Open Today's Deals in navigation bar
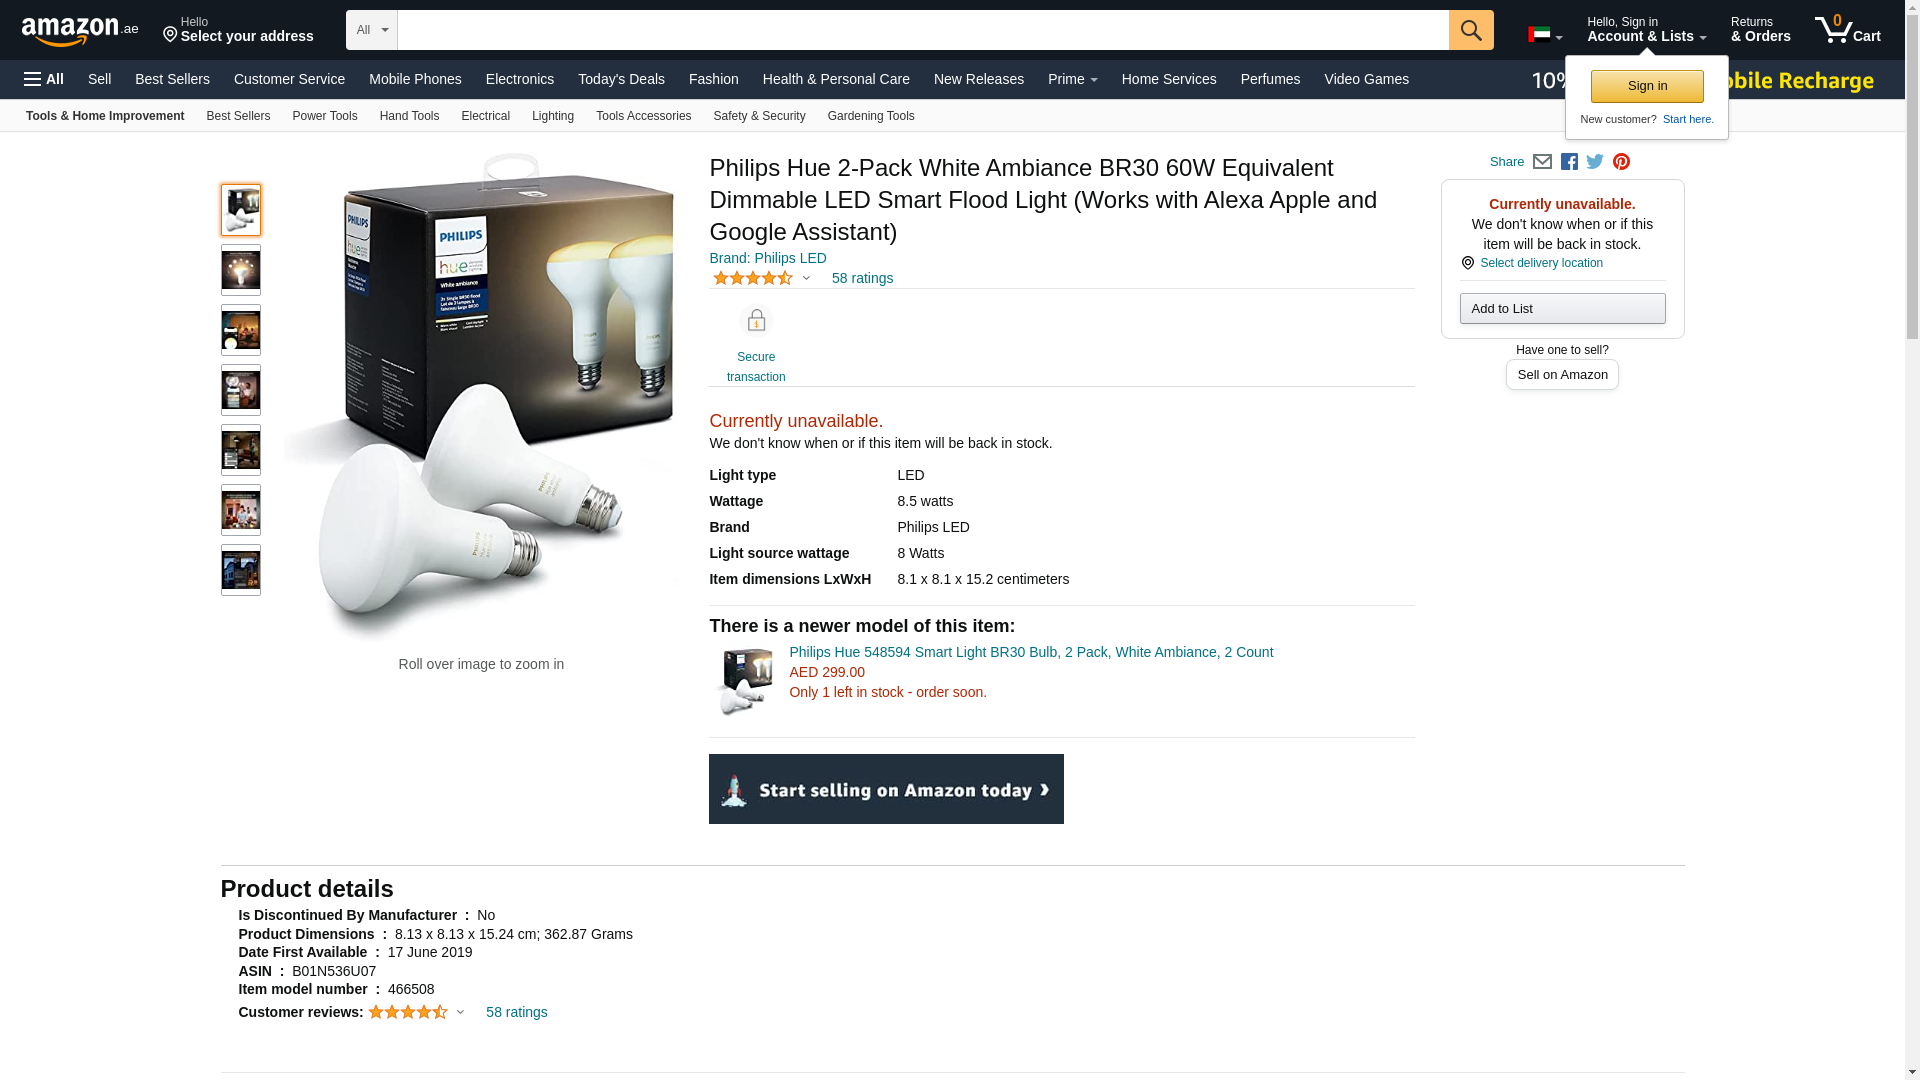The image size is (1920, 1080). click(621, 79)
